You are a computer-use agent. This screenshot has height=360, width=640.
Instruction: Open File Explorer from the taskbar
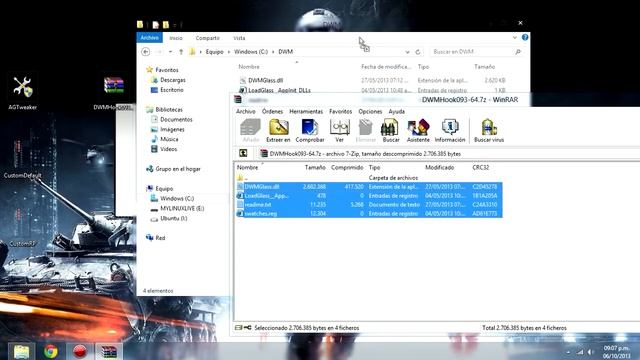[x=21, y=351]
